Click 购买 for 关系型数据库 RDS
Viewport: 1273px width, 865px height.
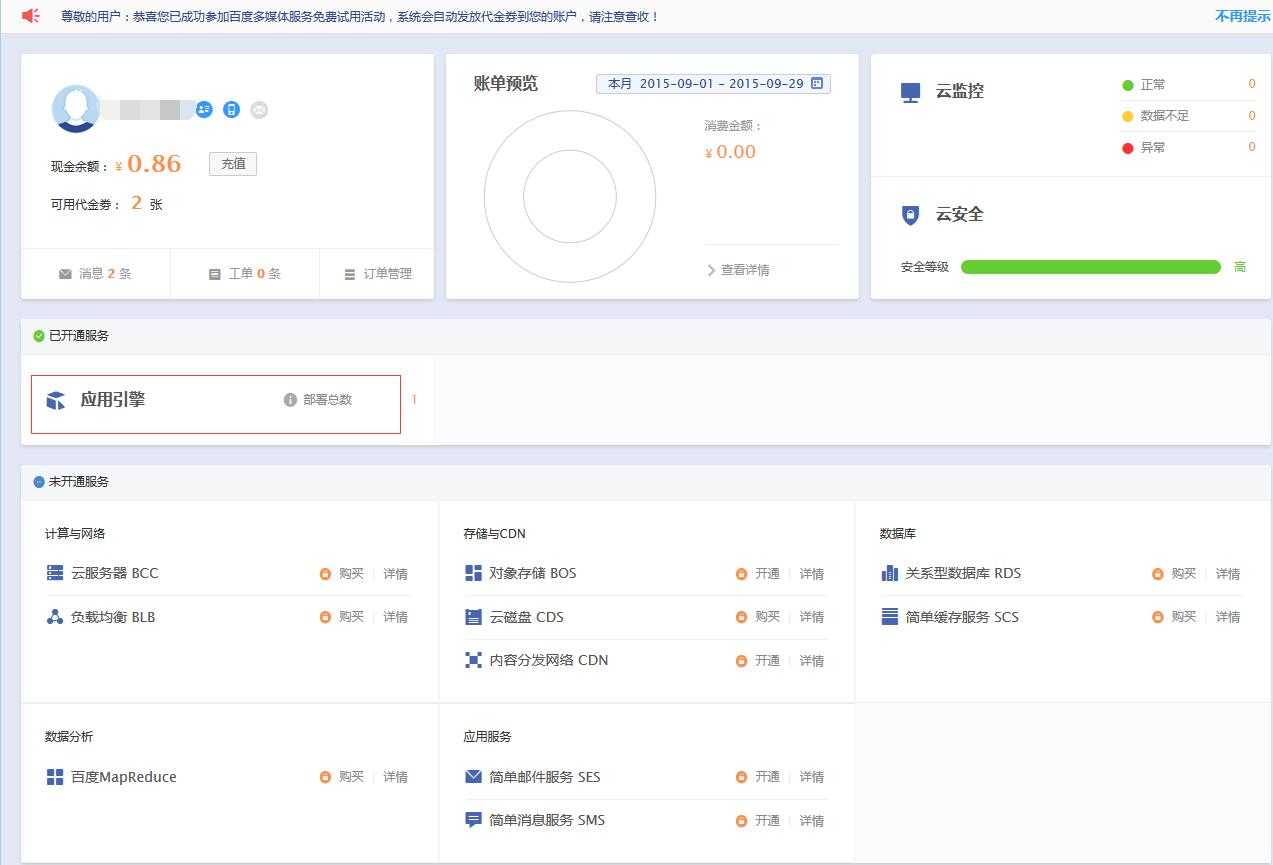click(1183, 574)
